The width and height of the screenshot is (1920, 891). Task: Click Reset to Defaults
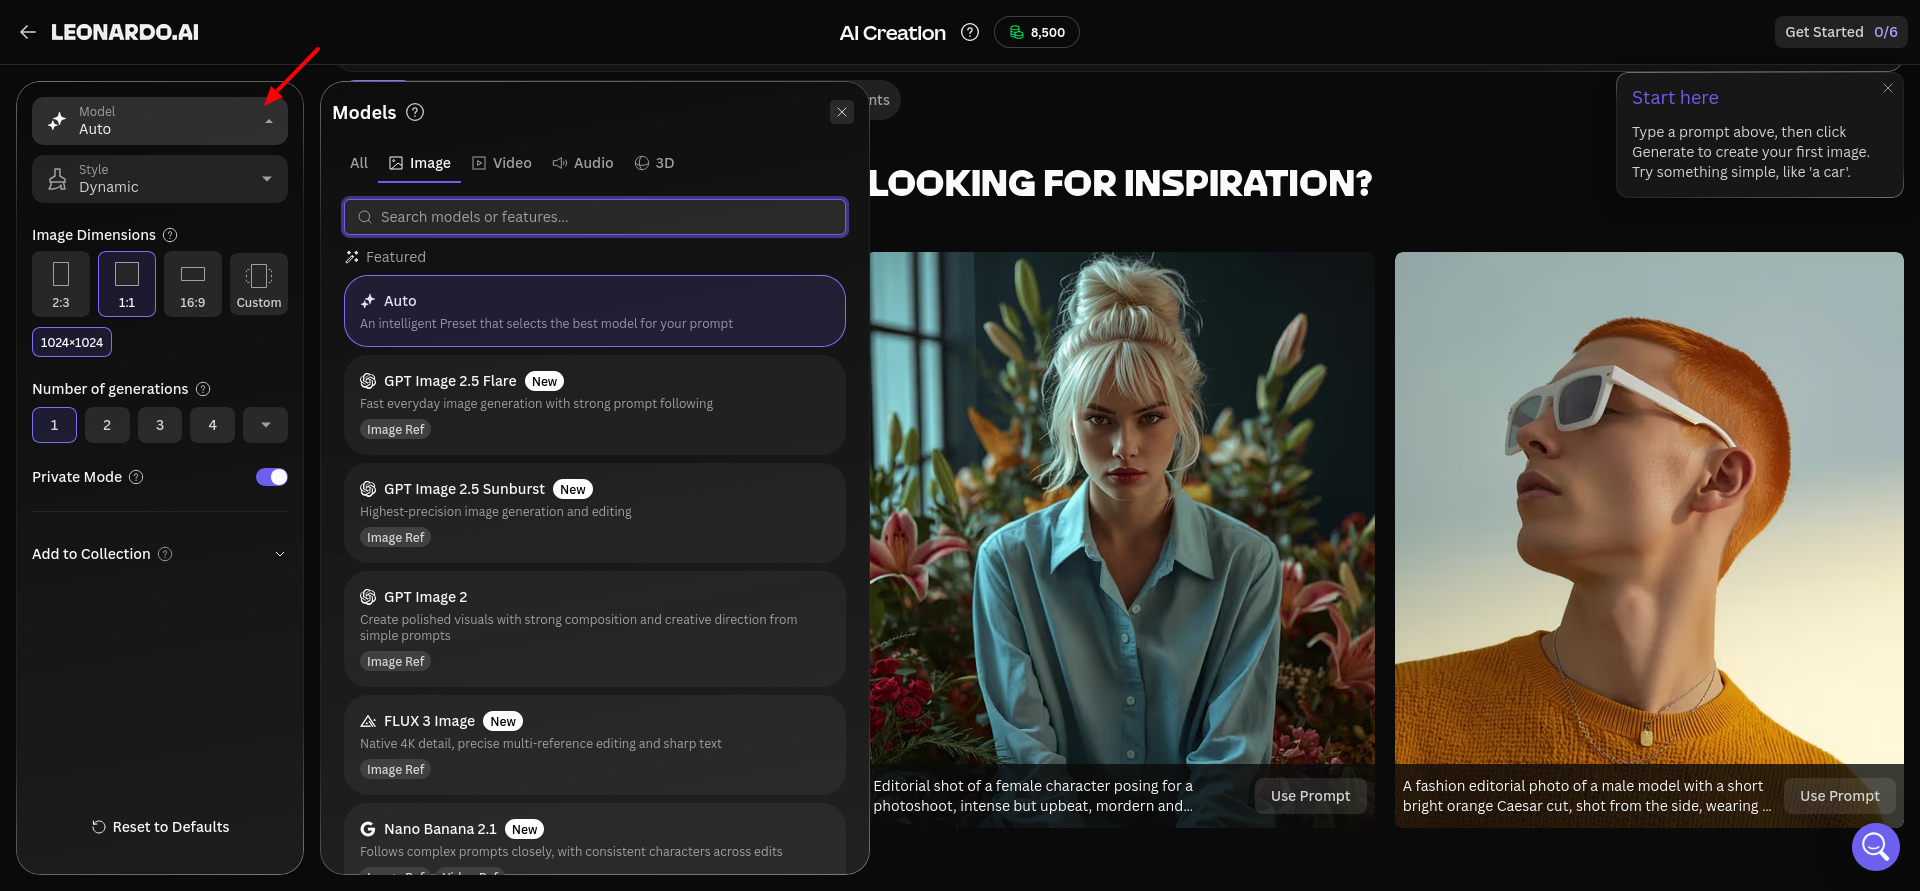click(x=160, y=827)
